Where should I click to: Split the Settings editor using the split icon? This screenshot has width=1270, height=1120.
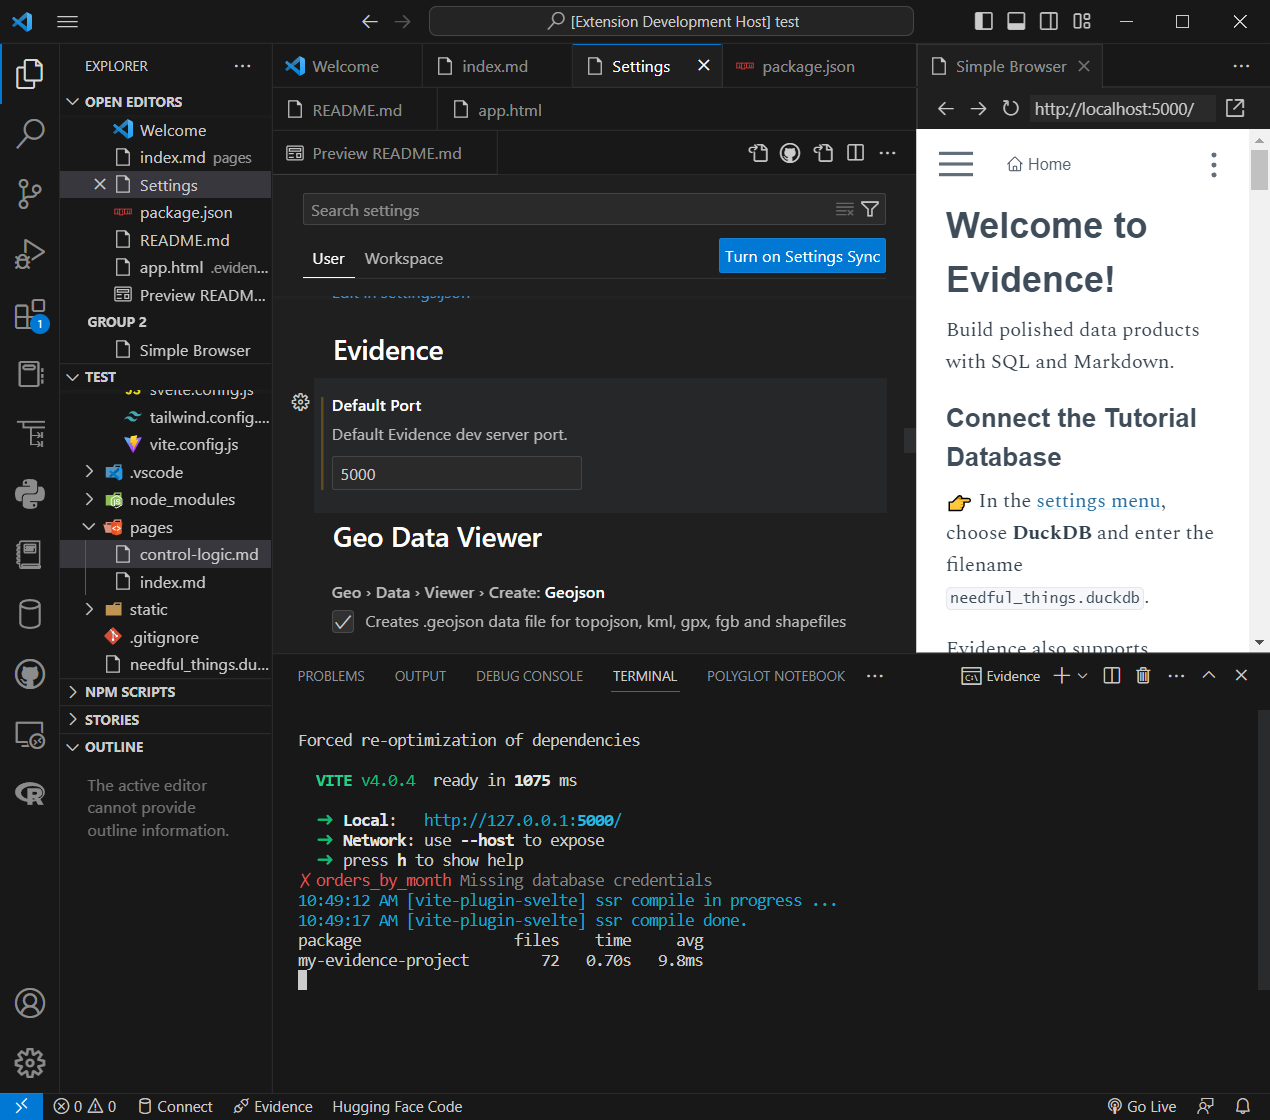click(x=855, y=152)
